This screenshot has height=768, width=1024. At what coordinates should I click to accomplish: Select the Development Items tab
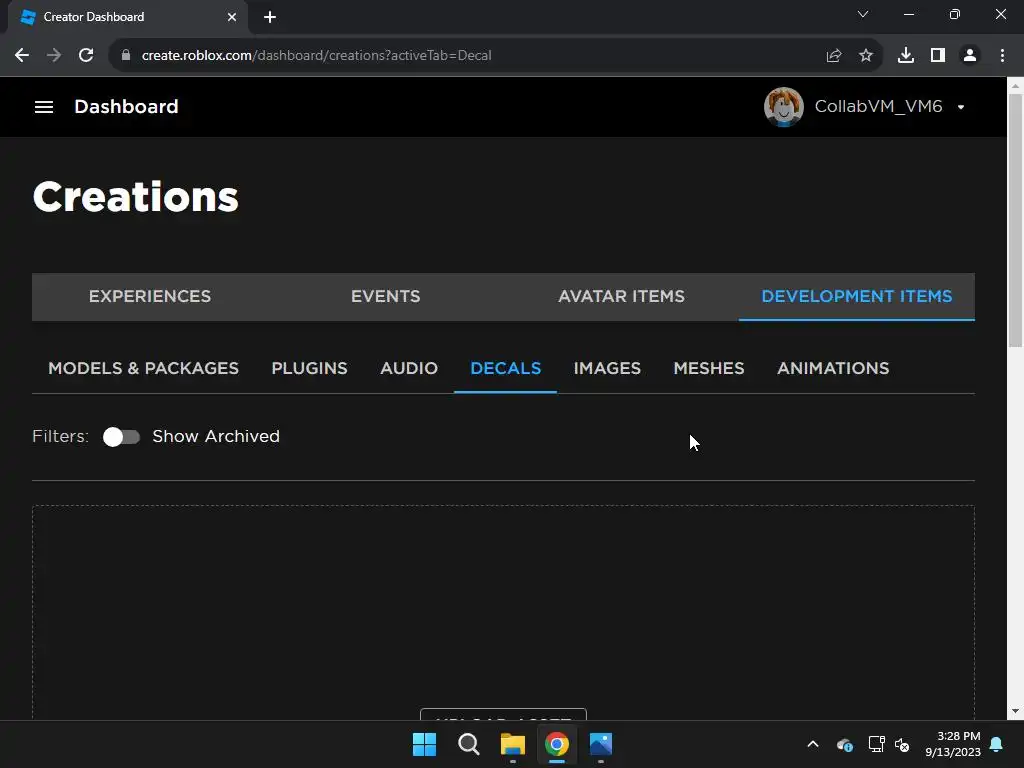point(857,296)
